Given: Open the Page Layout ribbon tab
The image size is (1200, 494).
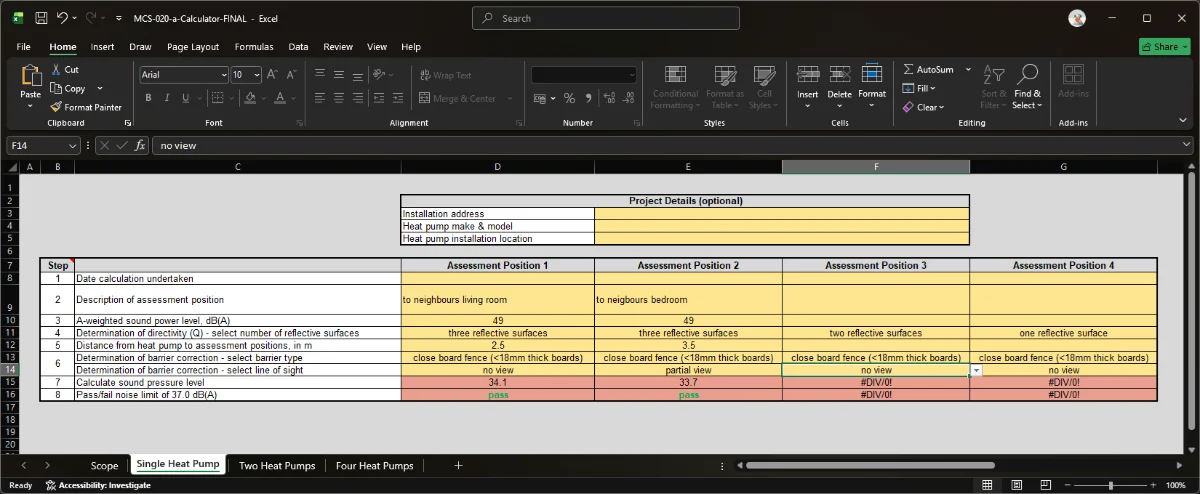Looking at the screenshot, I should [x=193, y=47].
